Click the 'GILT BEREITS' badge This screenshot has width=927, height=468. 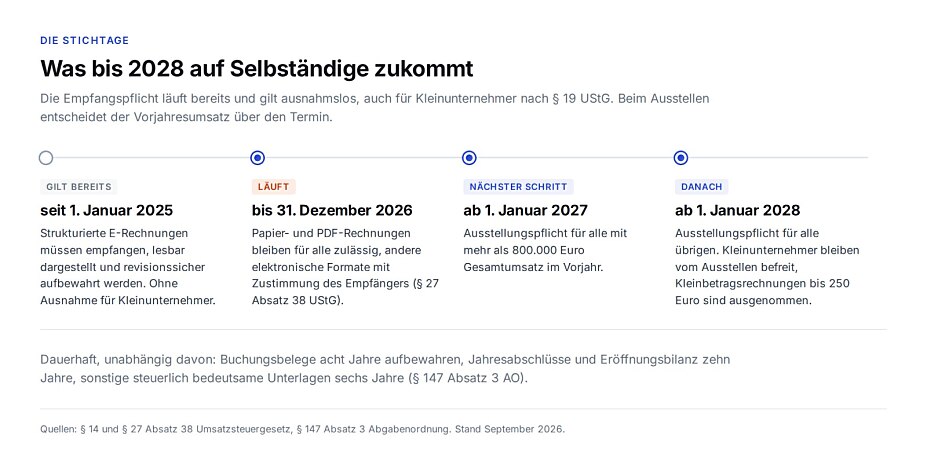pyautogui.click(x=79, y=187)
